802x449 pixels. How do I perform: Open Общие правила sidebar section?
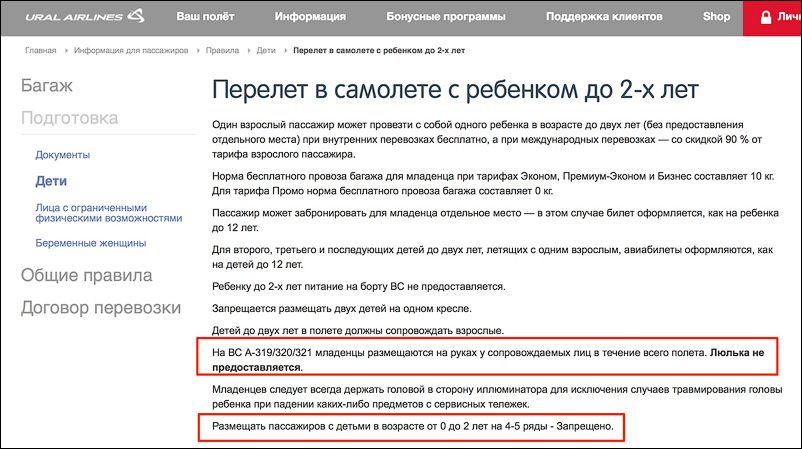point(86,275)
